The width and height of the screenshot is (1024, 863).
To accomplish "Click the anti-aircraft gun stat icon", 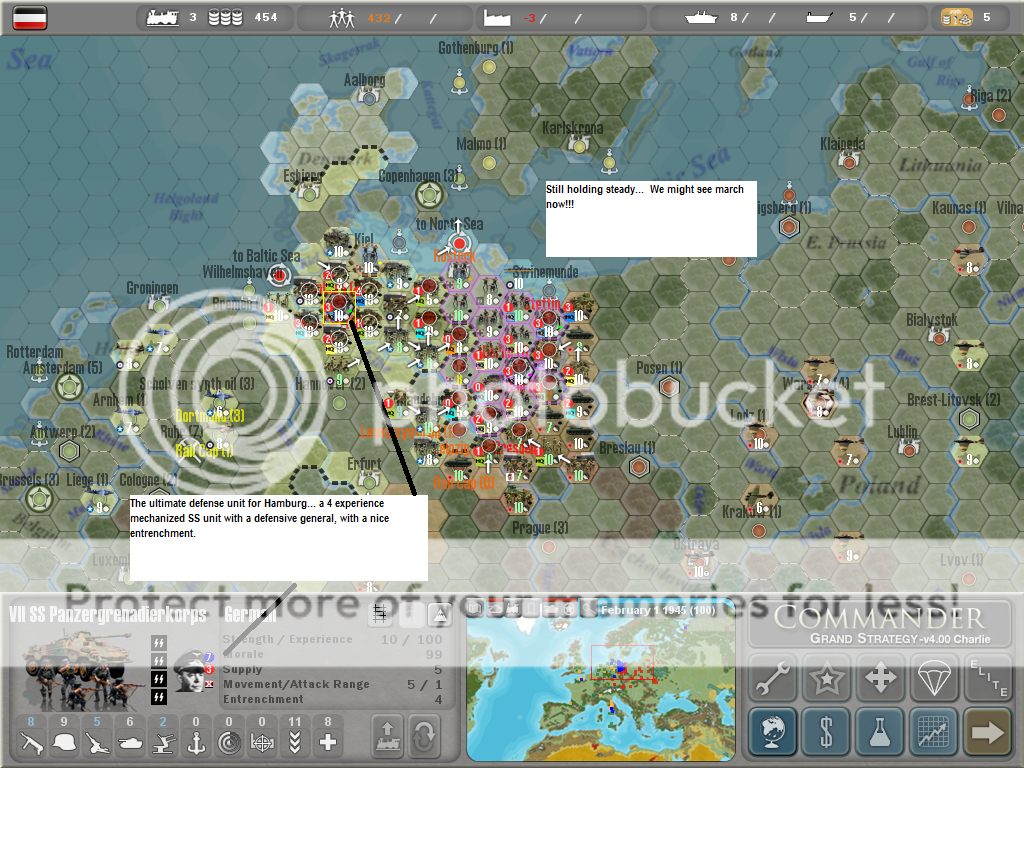I will click(163, 743).
